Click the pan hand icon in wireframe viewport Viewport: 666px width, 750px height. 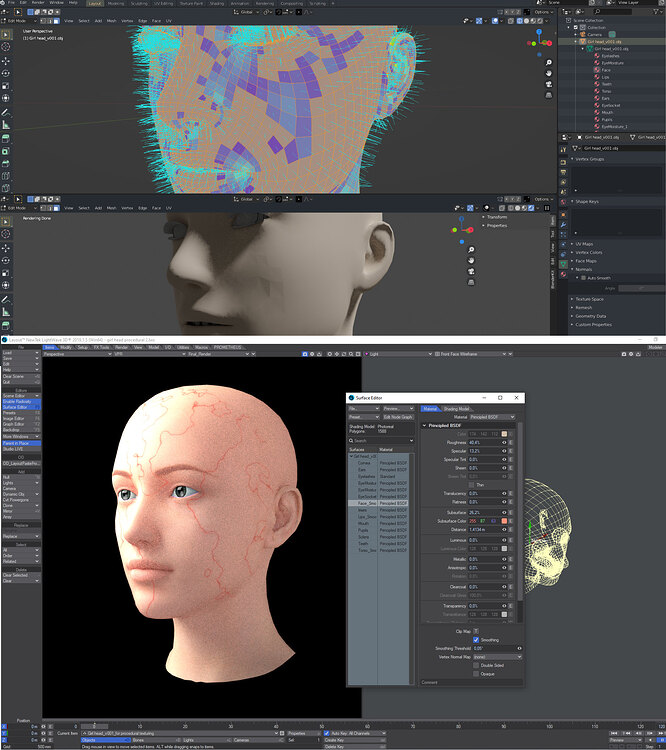coord(549,73)
